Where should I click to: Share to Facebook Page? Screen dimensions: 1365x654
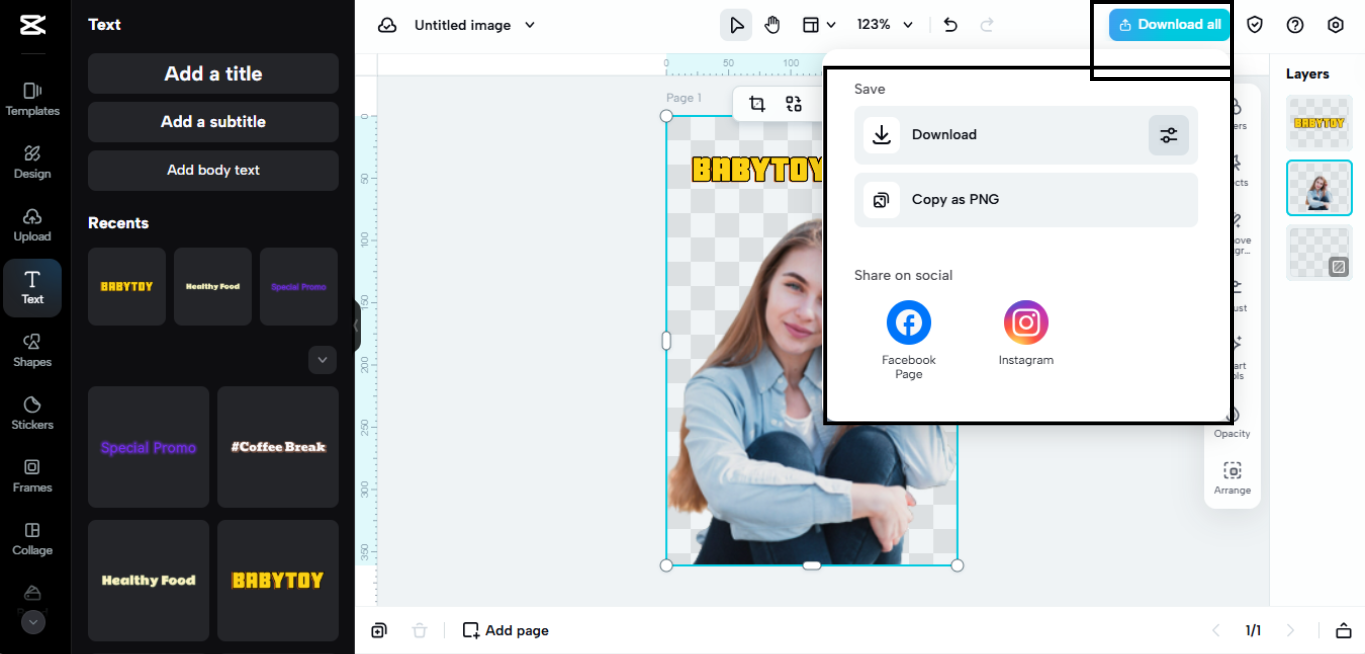pyautogui.click(x=909, y=340)
